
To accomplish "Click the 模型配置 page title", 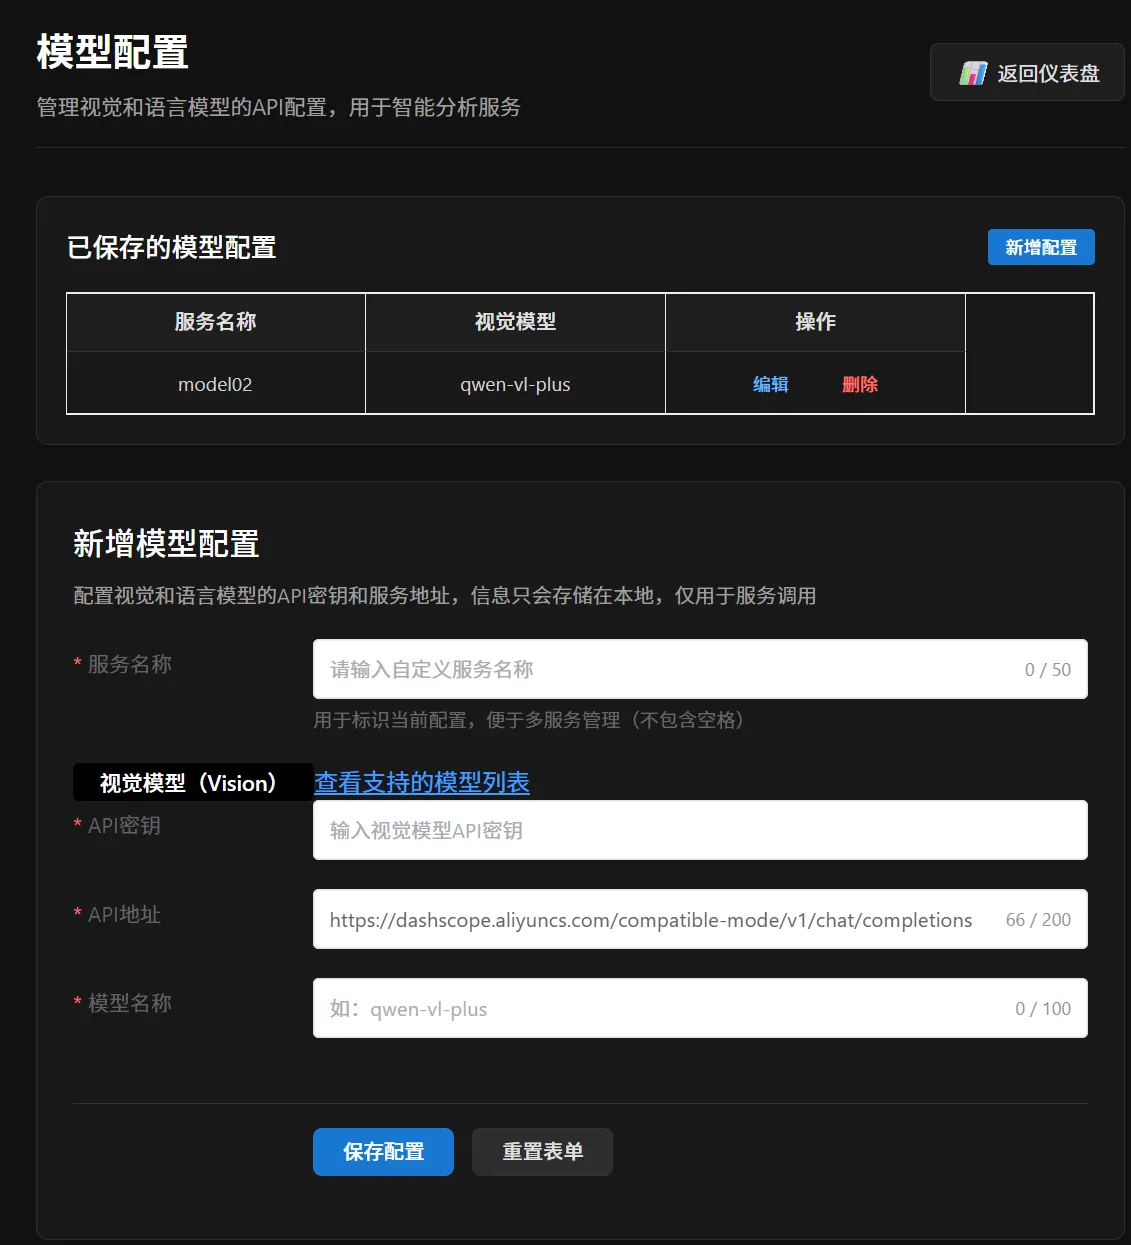I will 112,52.
